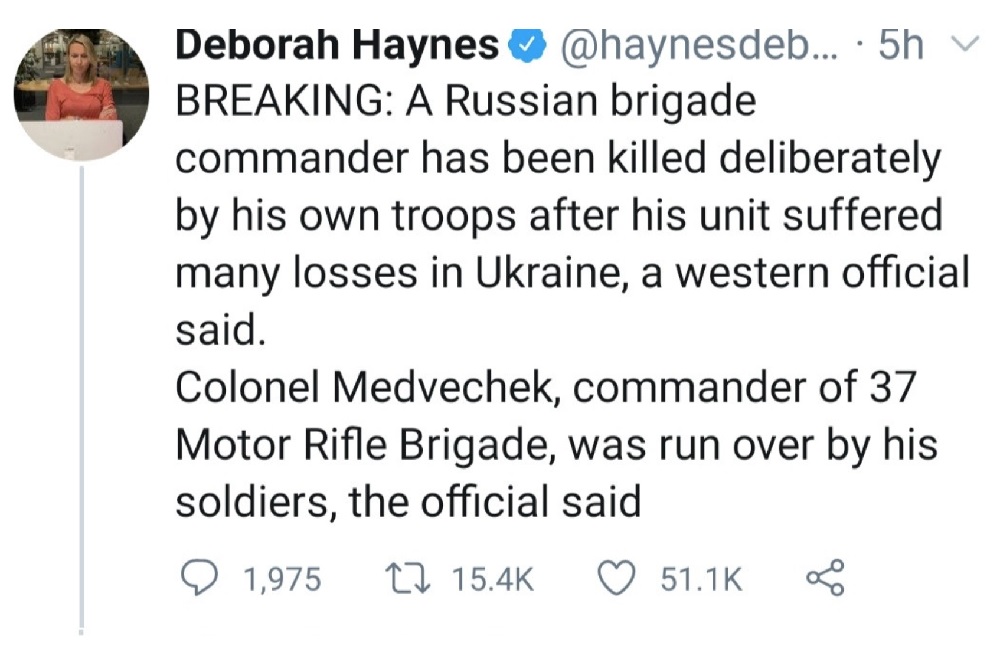Like the tweet with the heart icon

[x=618, y=578]
